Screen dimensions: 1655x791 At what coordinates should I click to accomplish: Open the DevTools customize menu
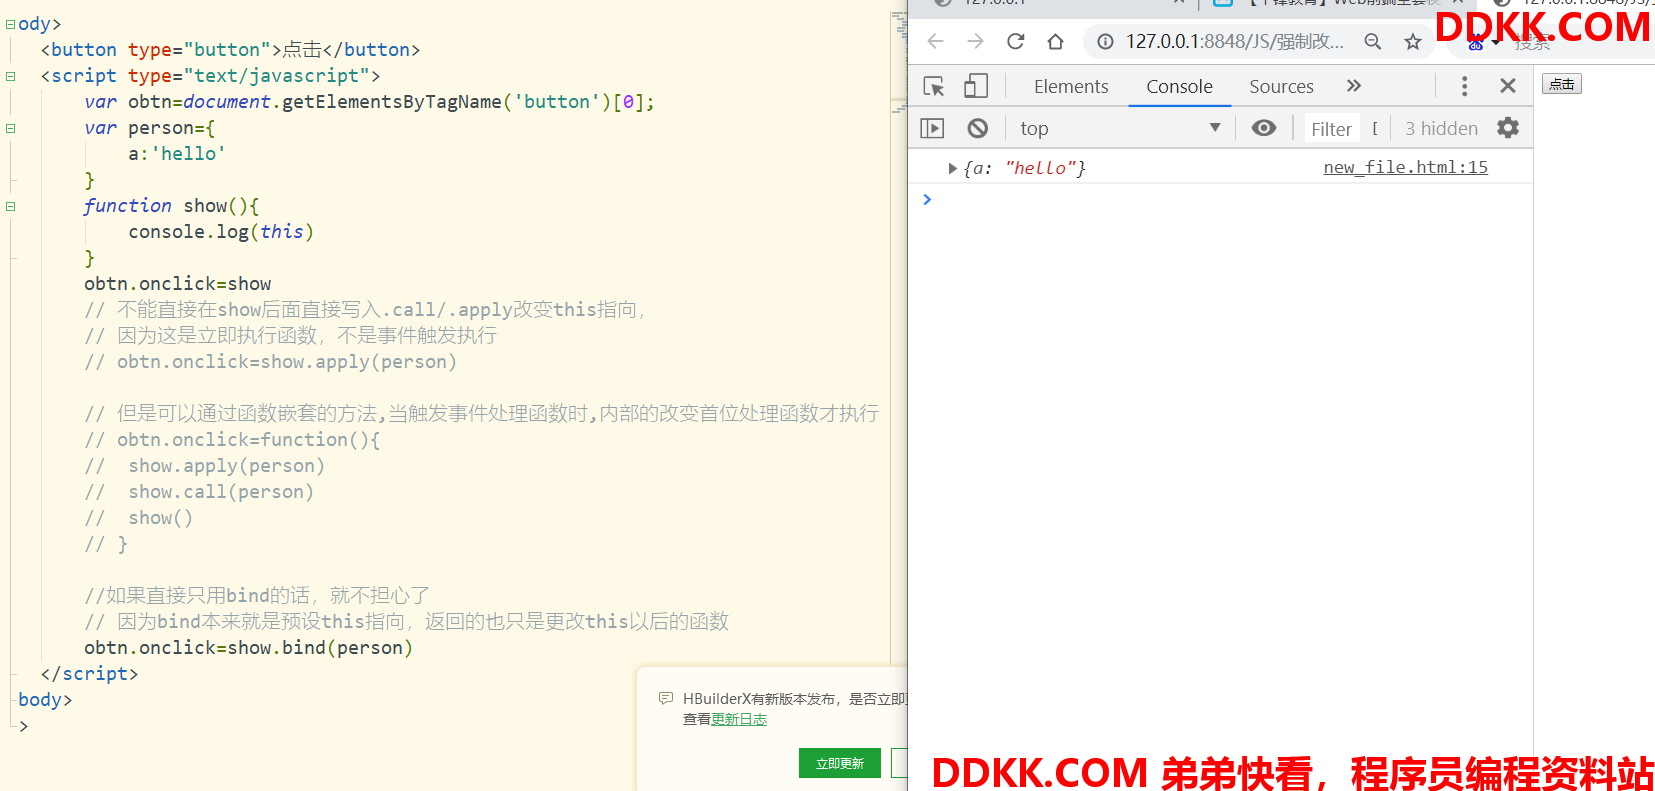tap(1464, 86)
